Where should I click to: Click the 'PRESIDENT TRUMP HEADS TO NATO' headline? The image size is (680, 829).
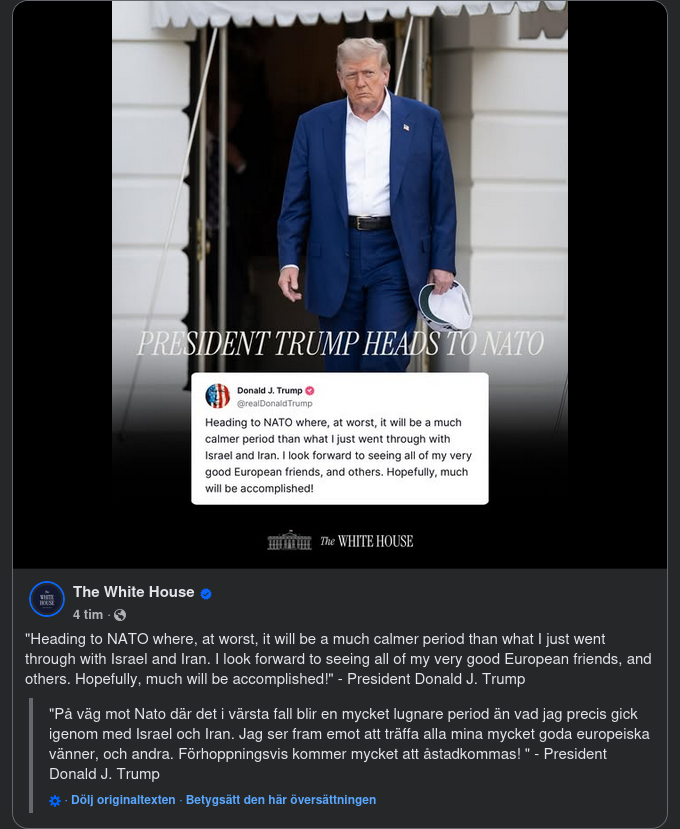(x=341, y=344)
